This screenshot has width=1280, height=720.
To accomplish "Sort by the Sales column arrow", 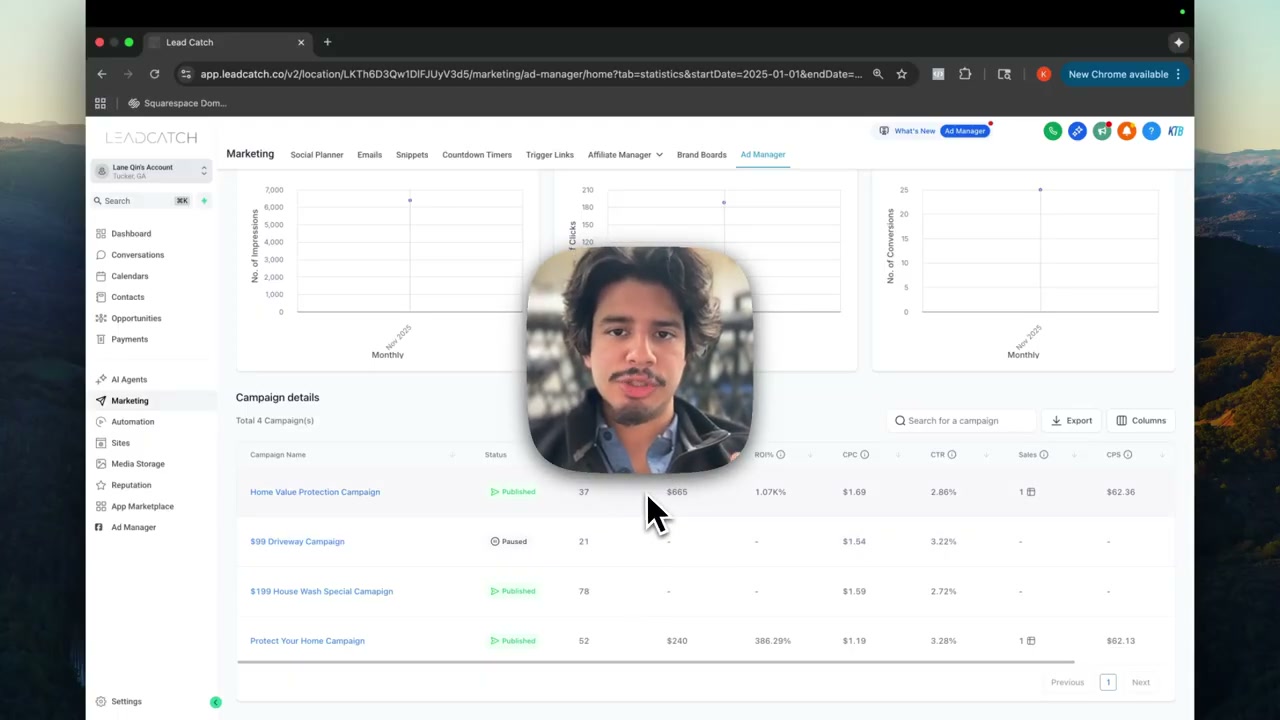I will point(1075,456).
